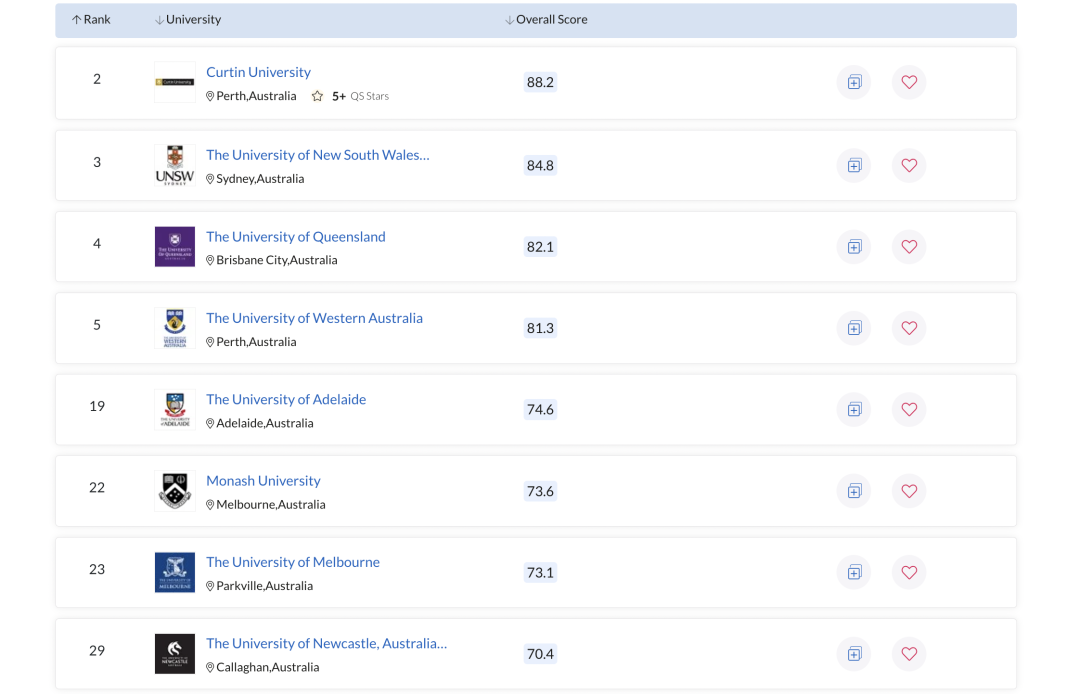Open The University of Western Australia link
This screenshot has height=694, width=1080.
pos(314,317)
